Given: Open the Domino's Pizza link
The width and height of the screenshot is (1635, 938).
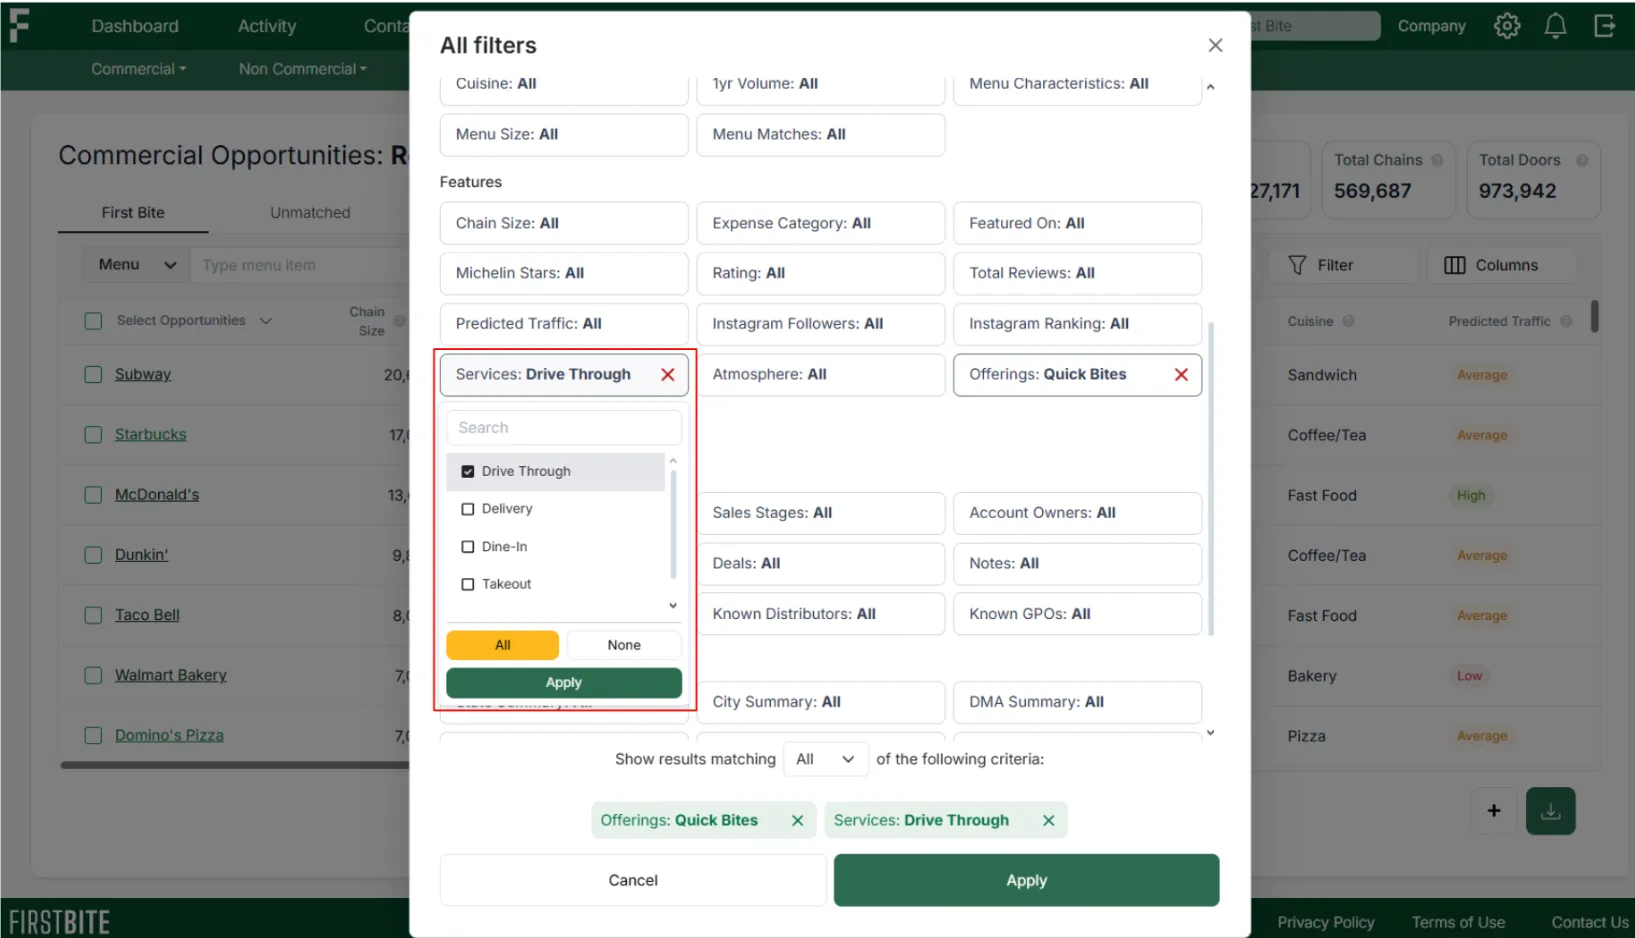Looking at the screenshot, I should click(x=169, y=735).
